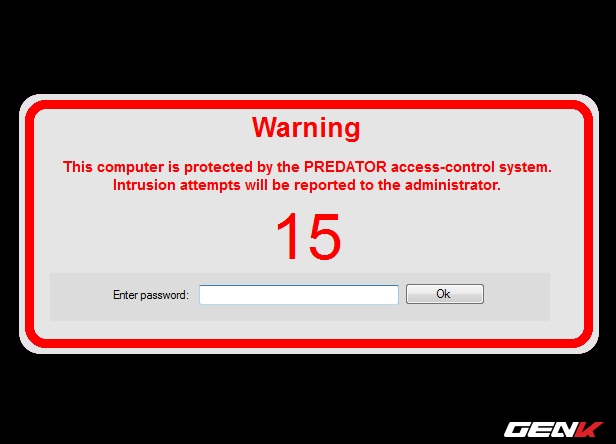
Task: Click the red K in GENK logo
Action: 591,429
